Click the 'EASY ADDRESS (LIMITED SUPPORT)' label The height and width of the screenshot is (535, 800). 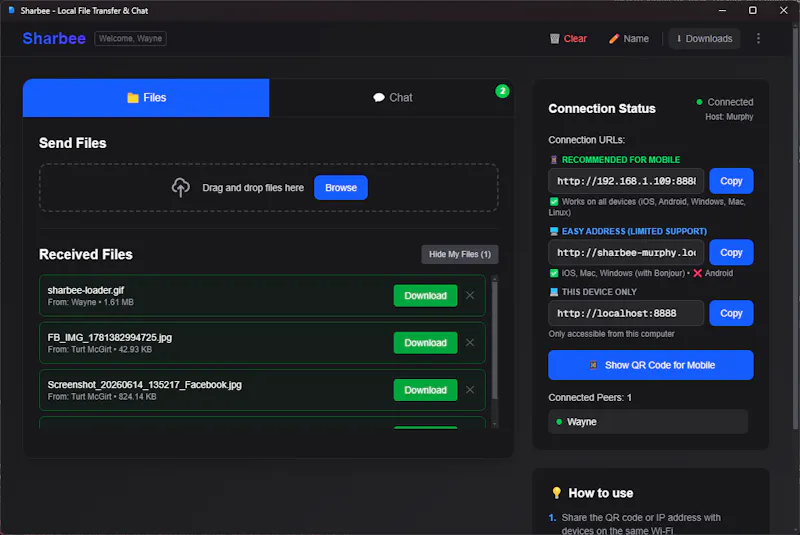[634, 232]
